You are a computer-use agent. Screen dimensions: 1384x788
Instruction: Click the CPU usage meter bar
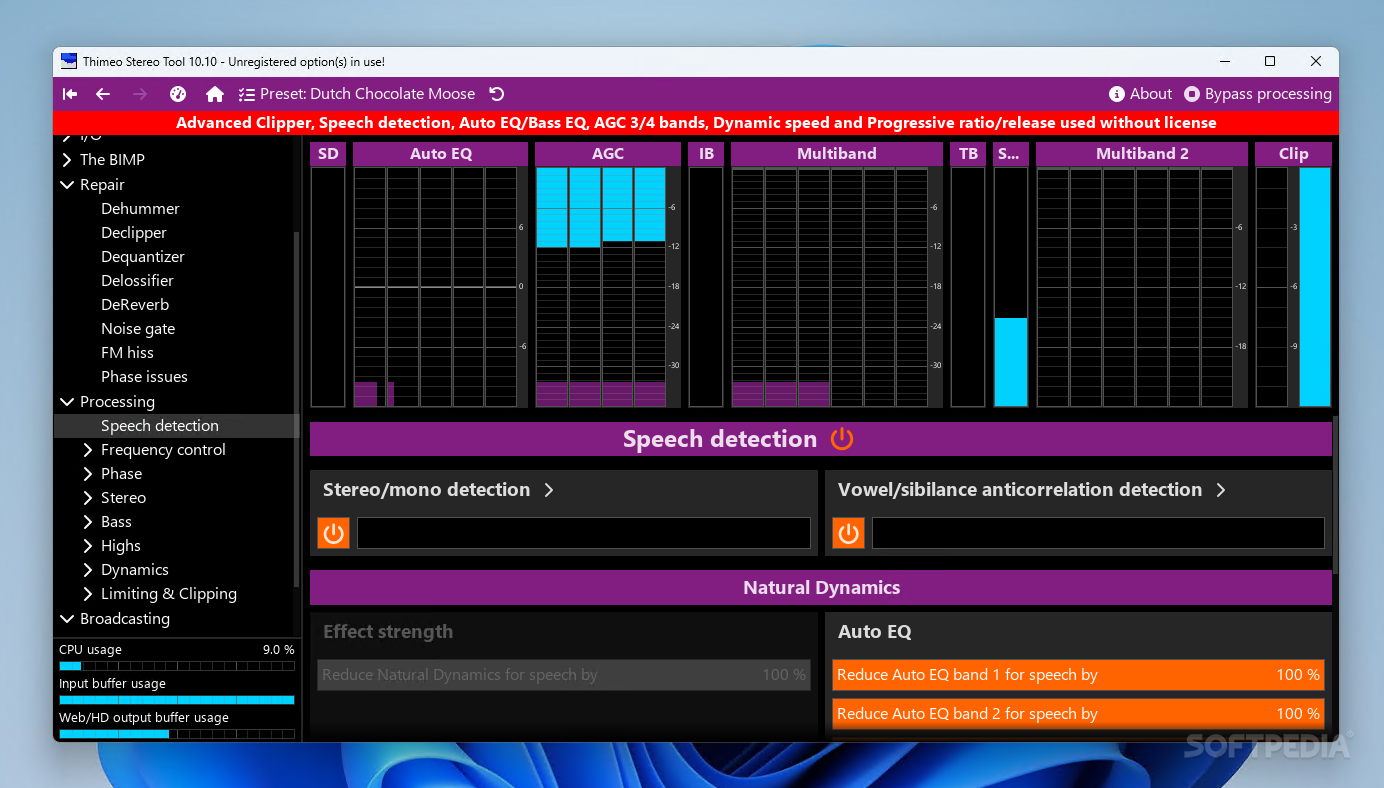point(177,666)
